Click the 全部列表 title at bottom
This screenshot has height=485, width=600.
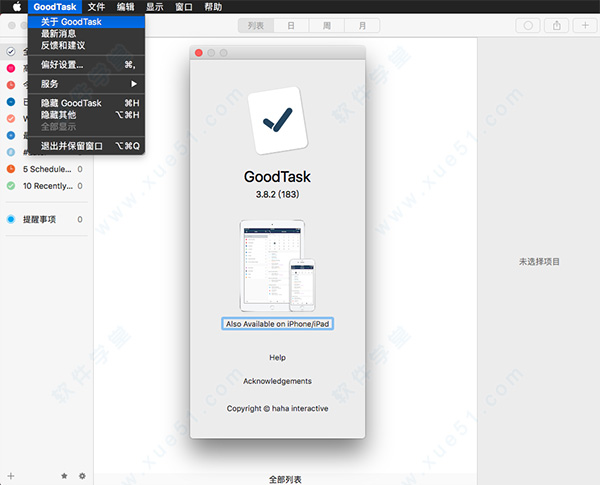285,479
